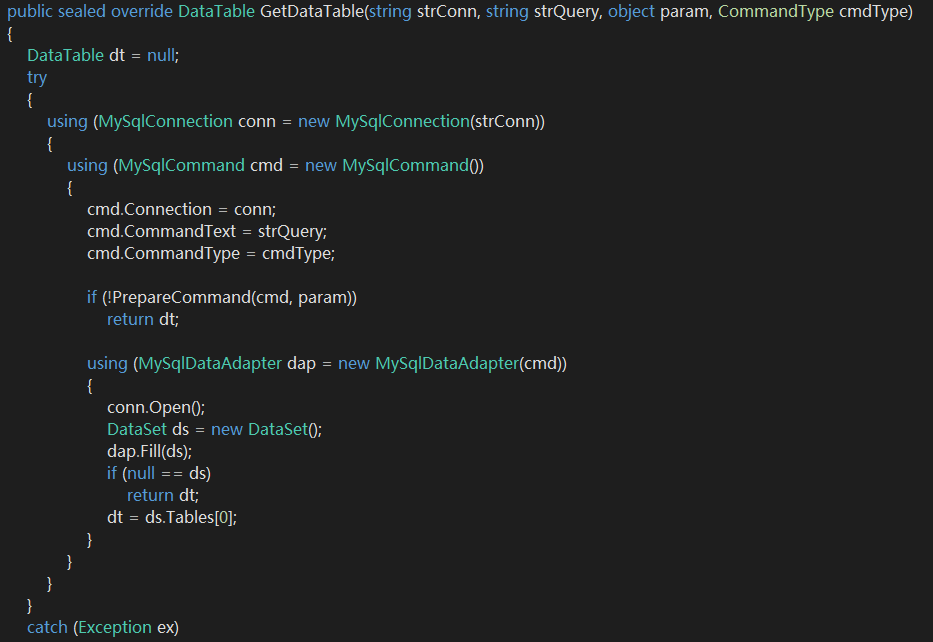Click the GetDataTable method name
Screen dimensions: 933x642
(312, 11)
